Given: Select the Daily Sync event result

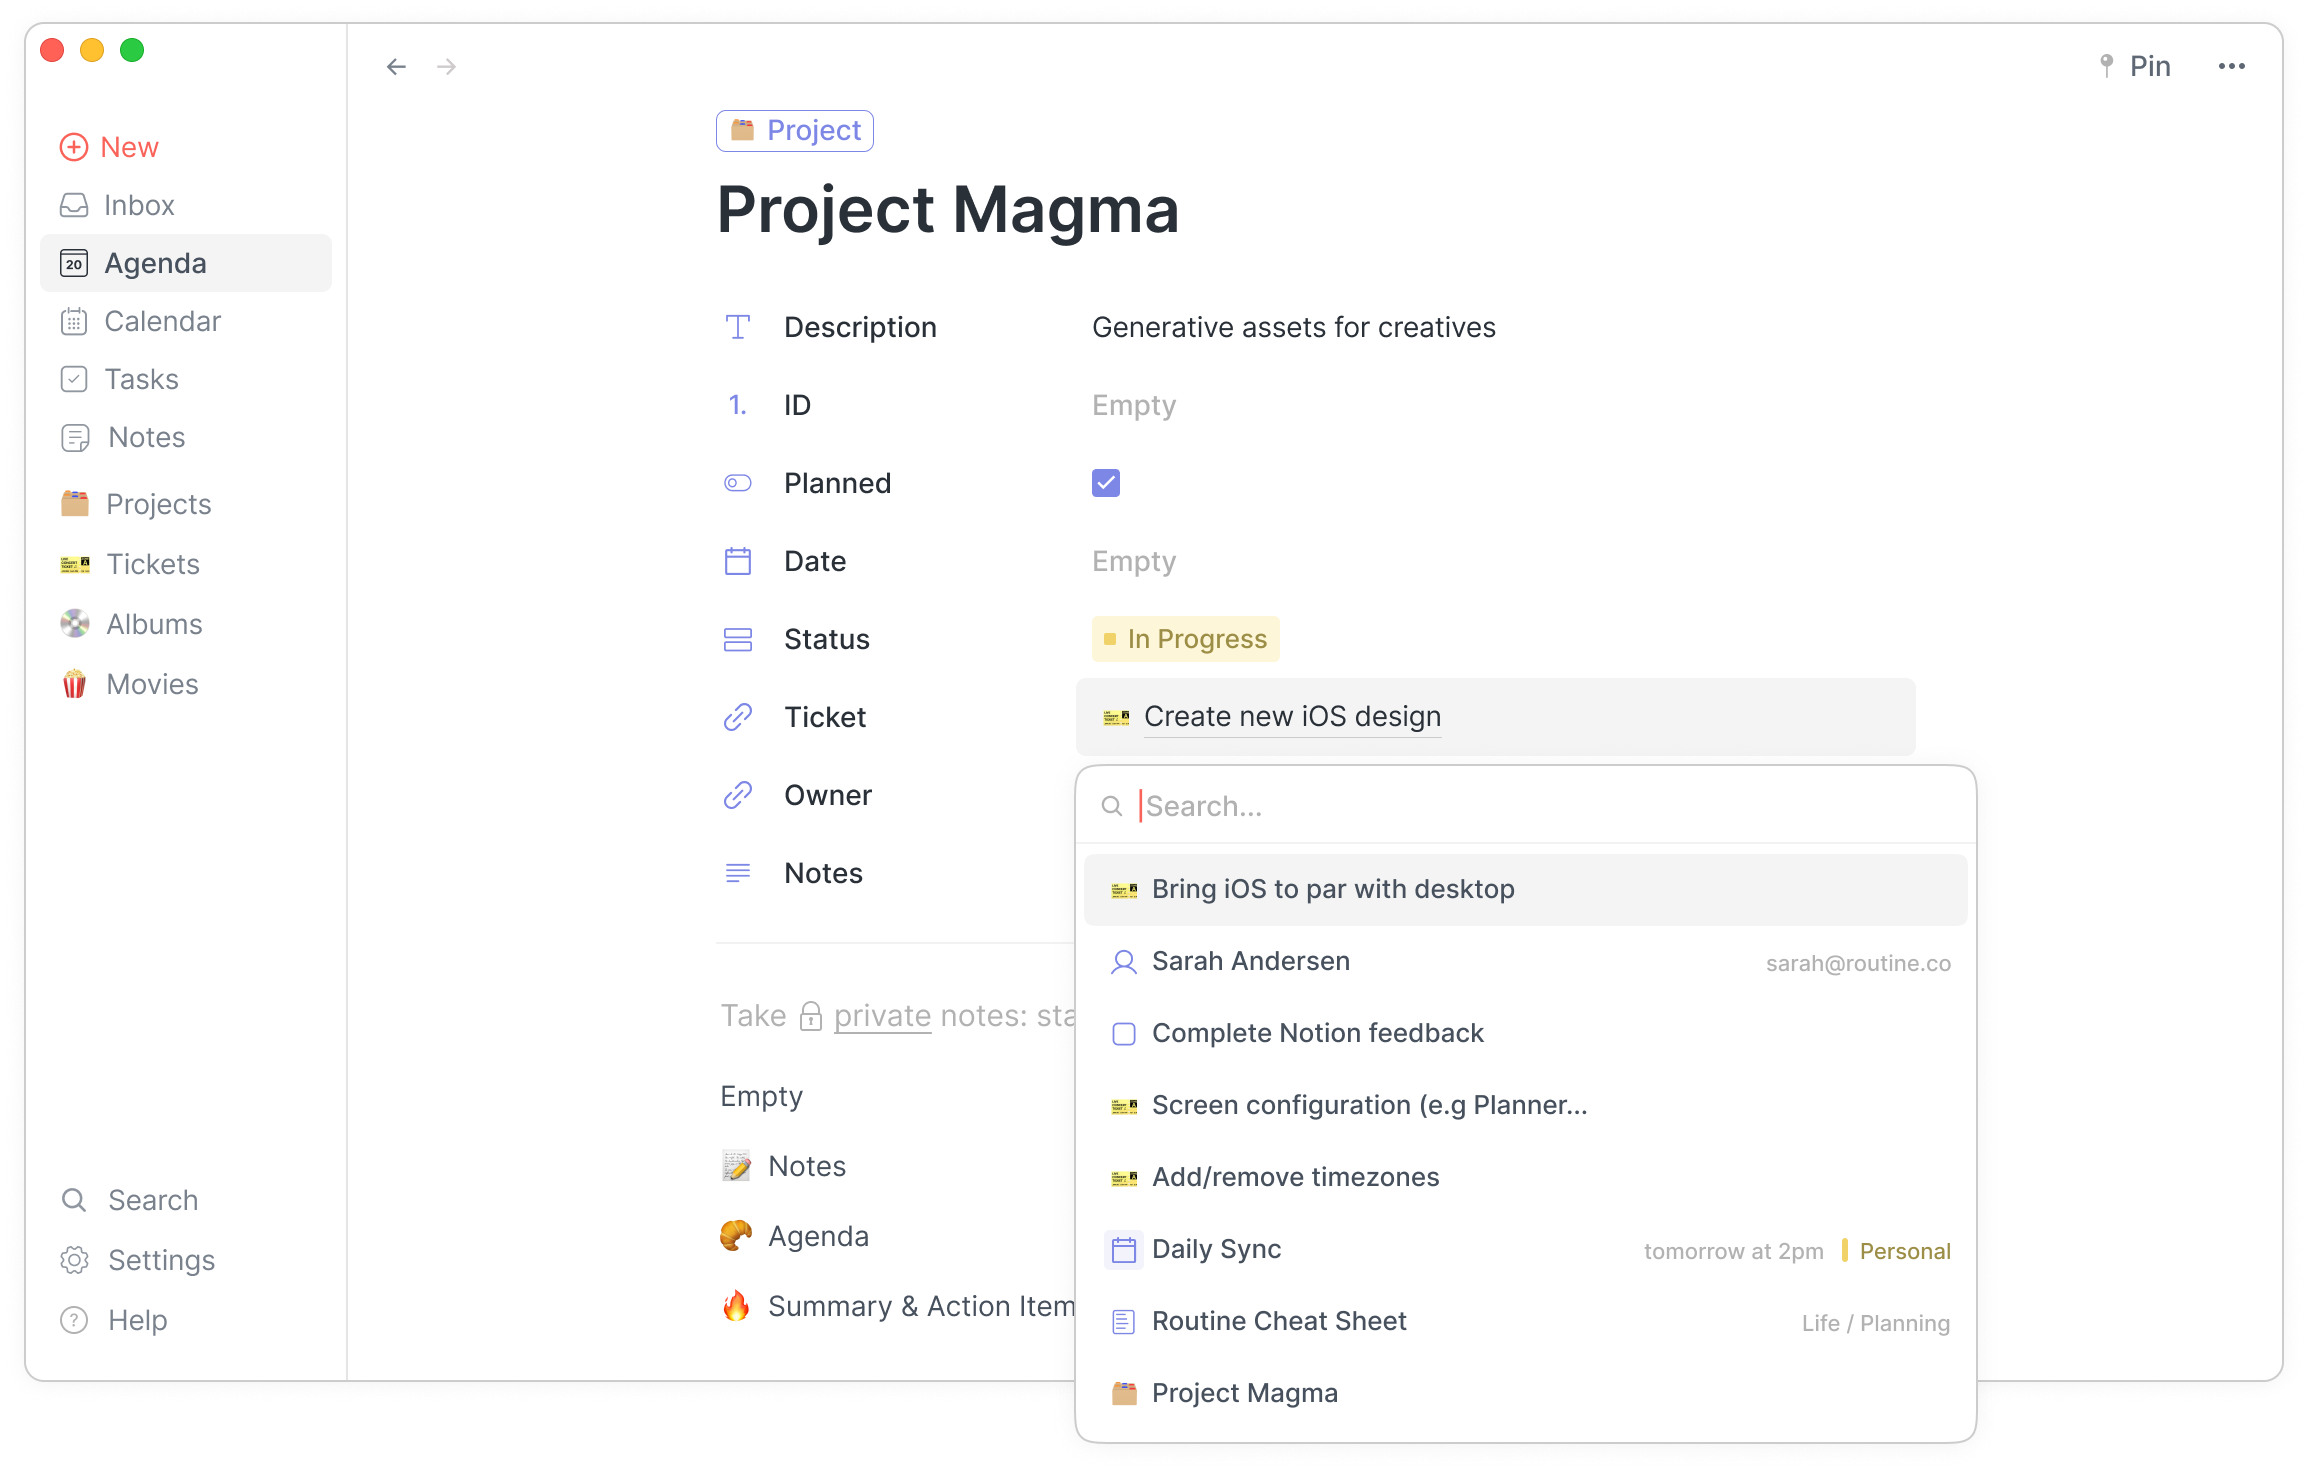Looking at the screenshot, I should coord(1525,1249).
